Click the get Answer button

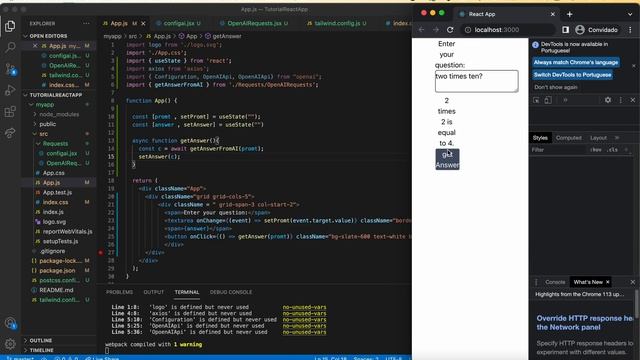point(447,160)
